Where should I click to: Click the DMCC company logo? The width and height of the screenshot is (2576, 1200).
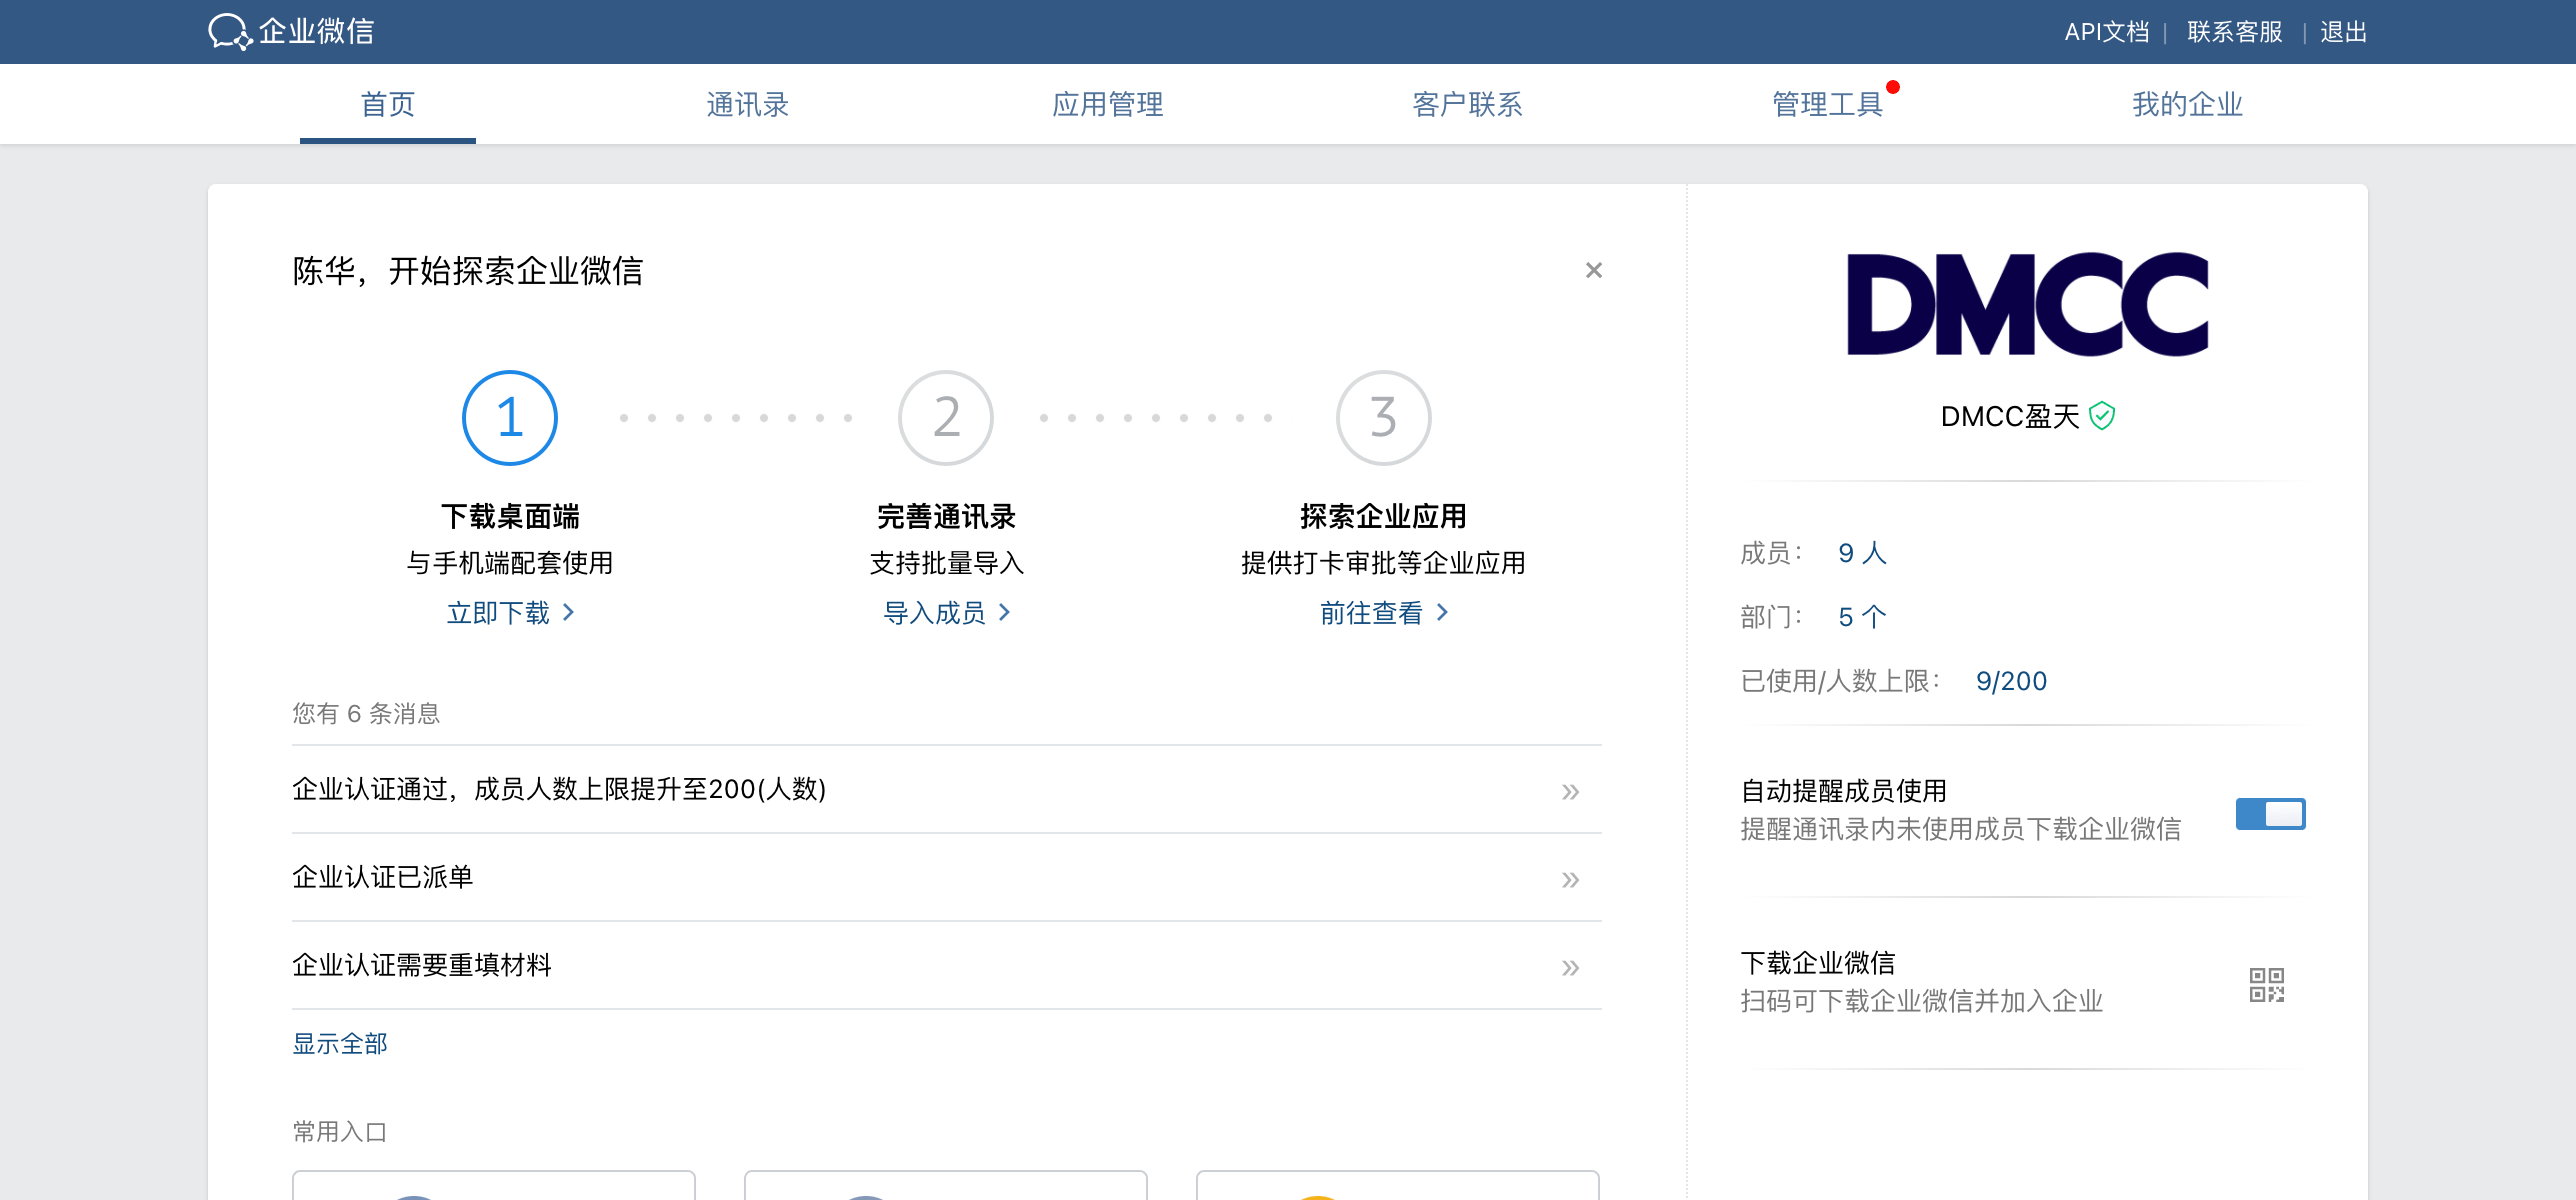click(x=2027, y=304)
